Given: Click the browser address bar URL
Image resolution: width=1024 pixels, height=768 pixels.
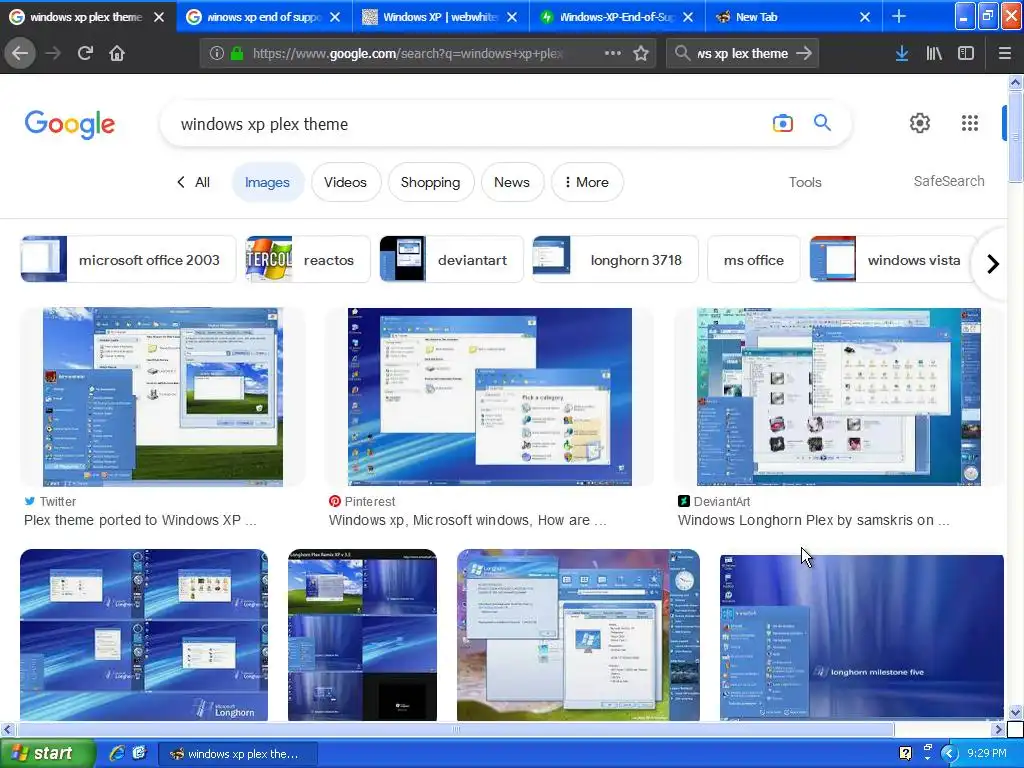Looking at the screenshot, I should (408, 54).
